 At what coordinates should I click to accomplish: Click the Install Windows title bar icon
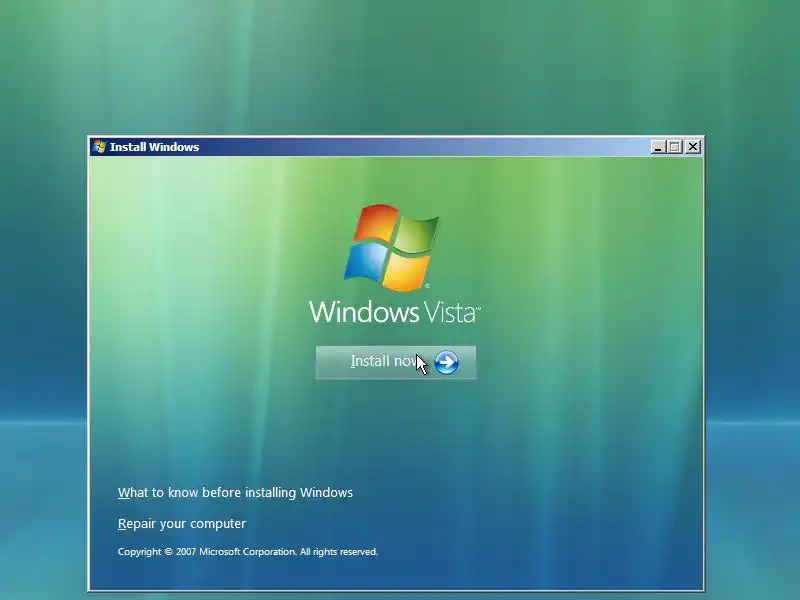(x=99, y=147)
